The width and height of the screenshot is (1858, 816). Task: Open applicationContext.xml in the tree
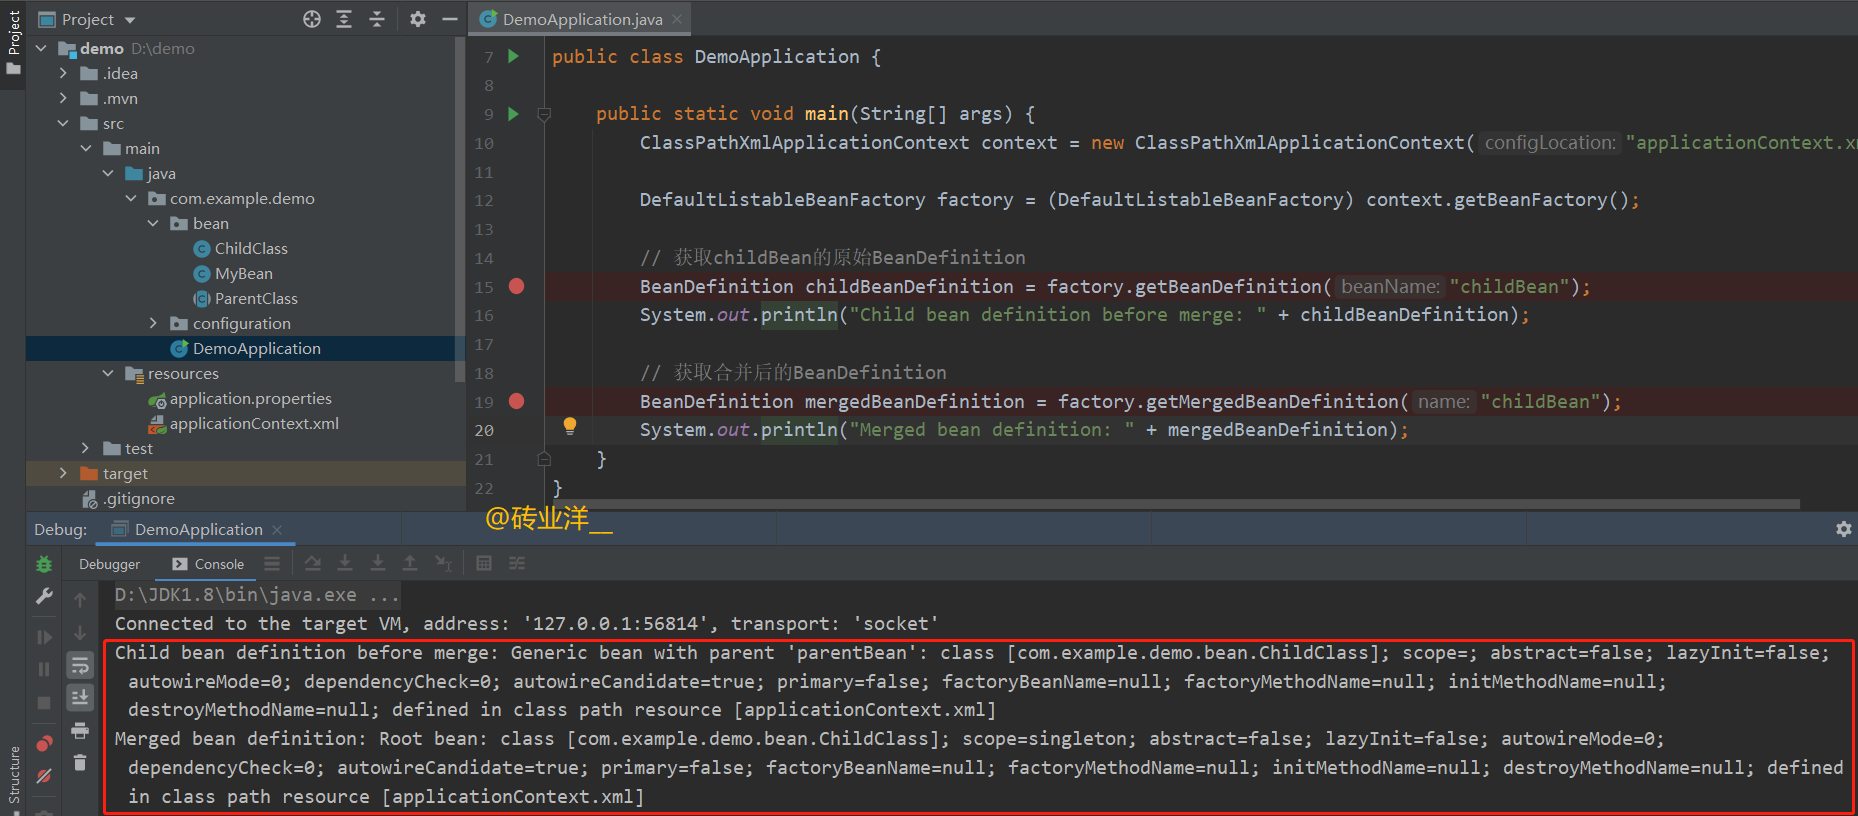click(254, 423)
